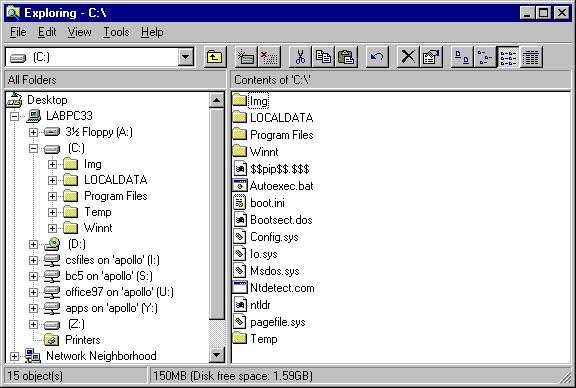
Task: Select the pagefile.sys file
Action: pos(269,322)
